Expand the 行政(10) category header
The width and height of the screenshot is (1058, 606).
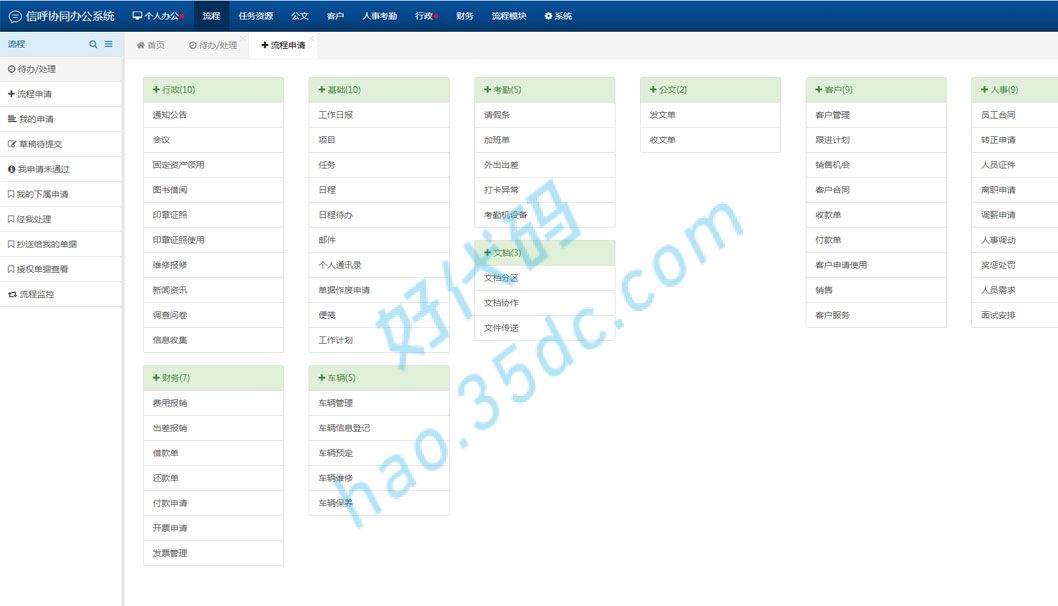213,90
